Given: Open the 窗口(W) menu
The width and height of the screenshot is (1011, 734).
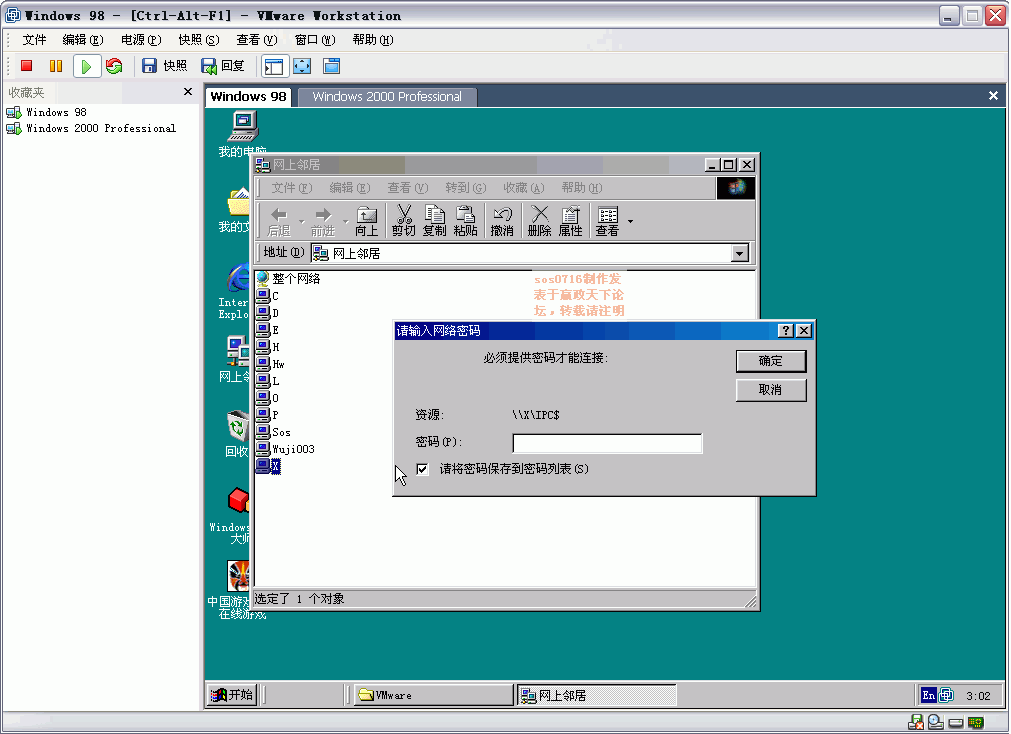Looking at the screenshot, I should [315, 40].
